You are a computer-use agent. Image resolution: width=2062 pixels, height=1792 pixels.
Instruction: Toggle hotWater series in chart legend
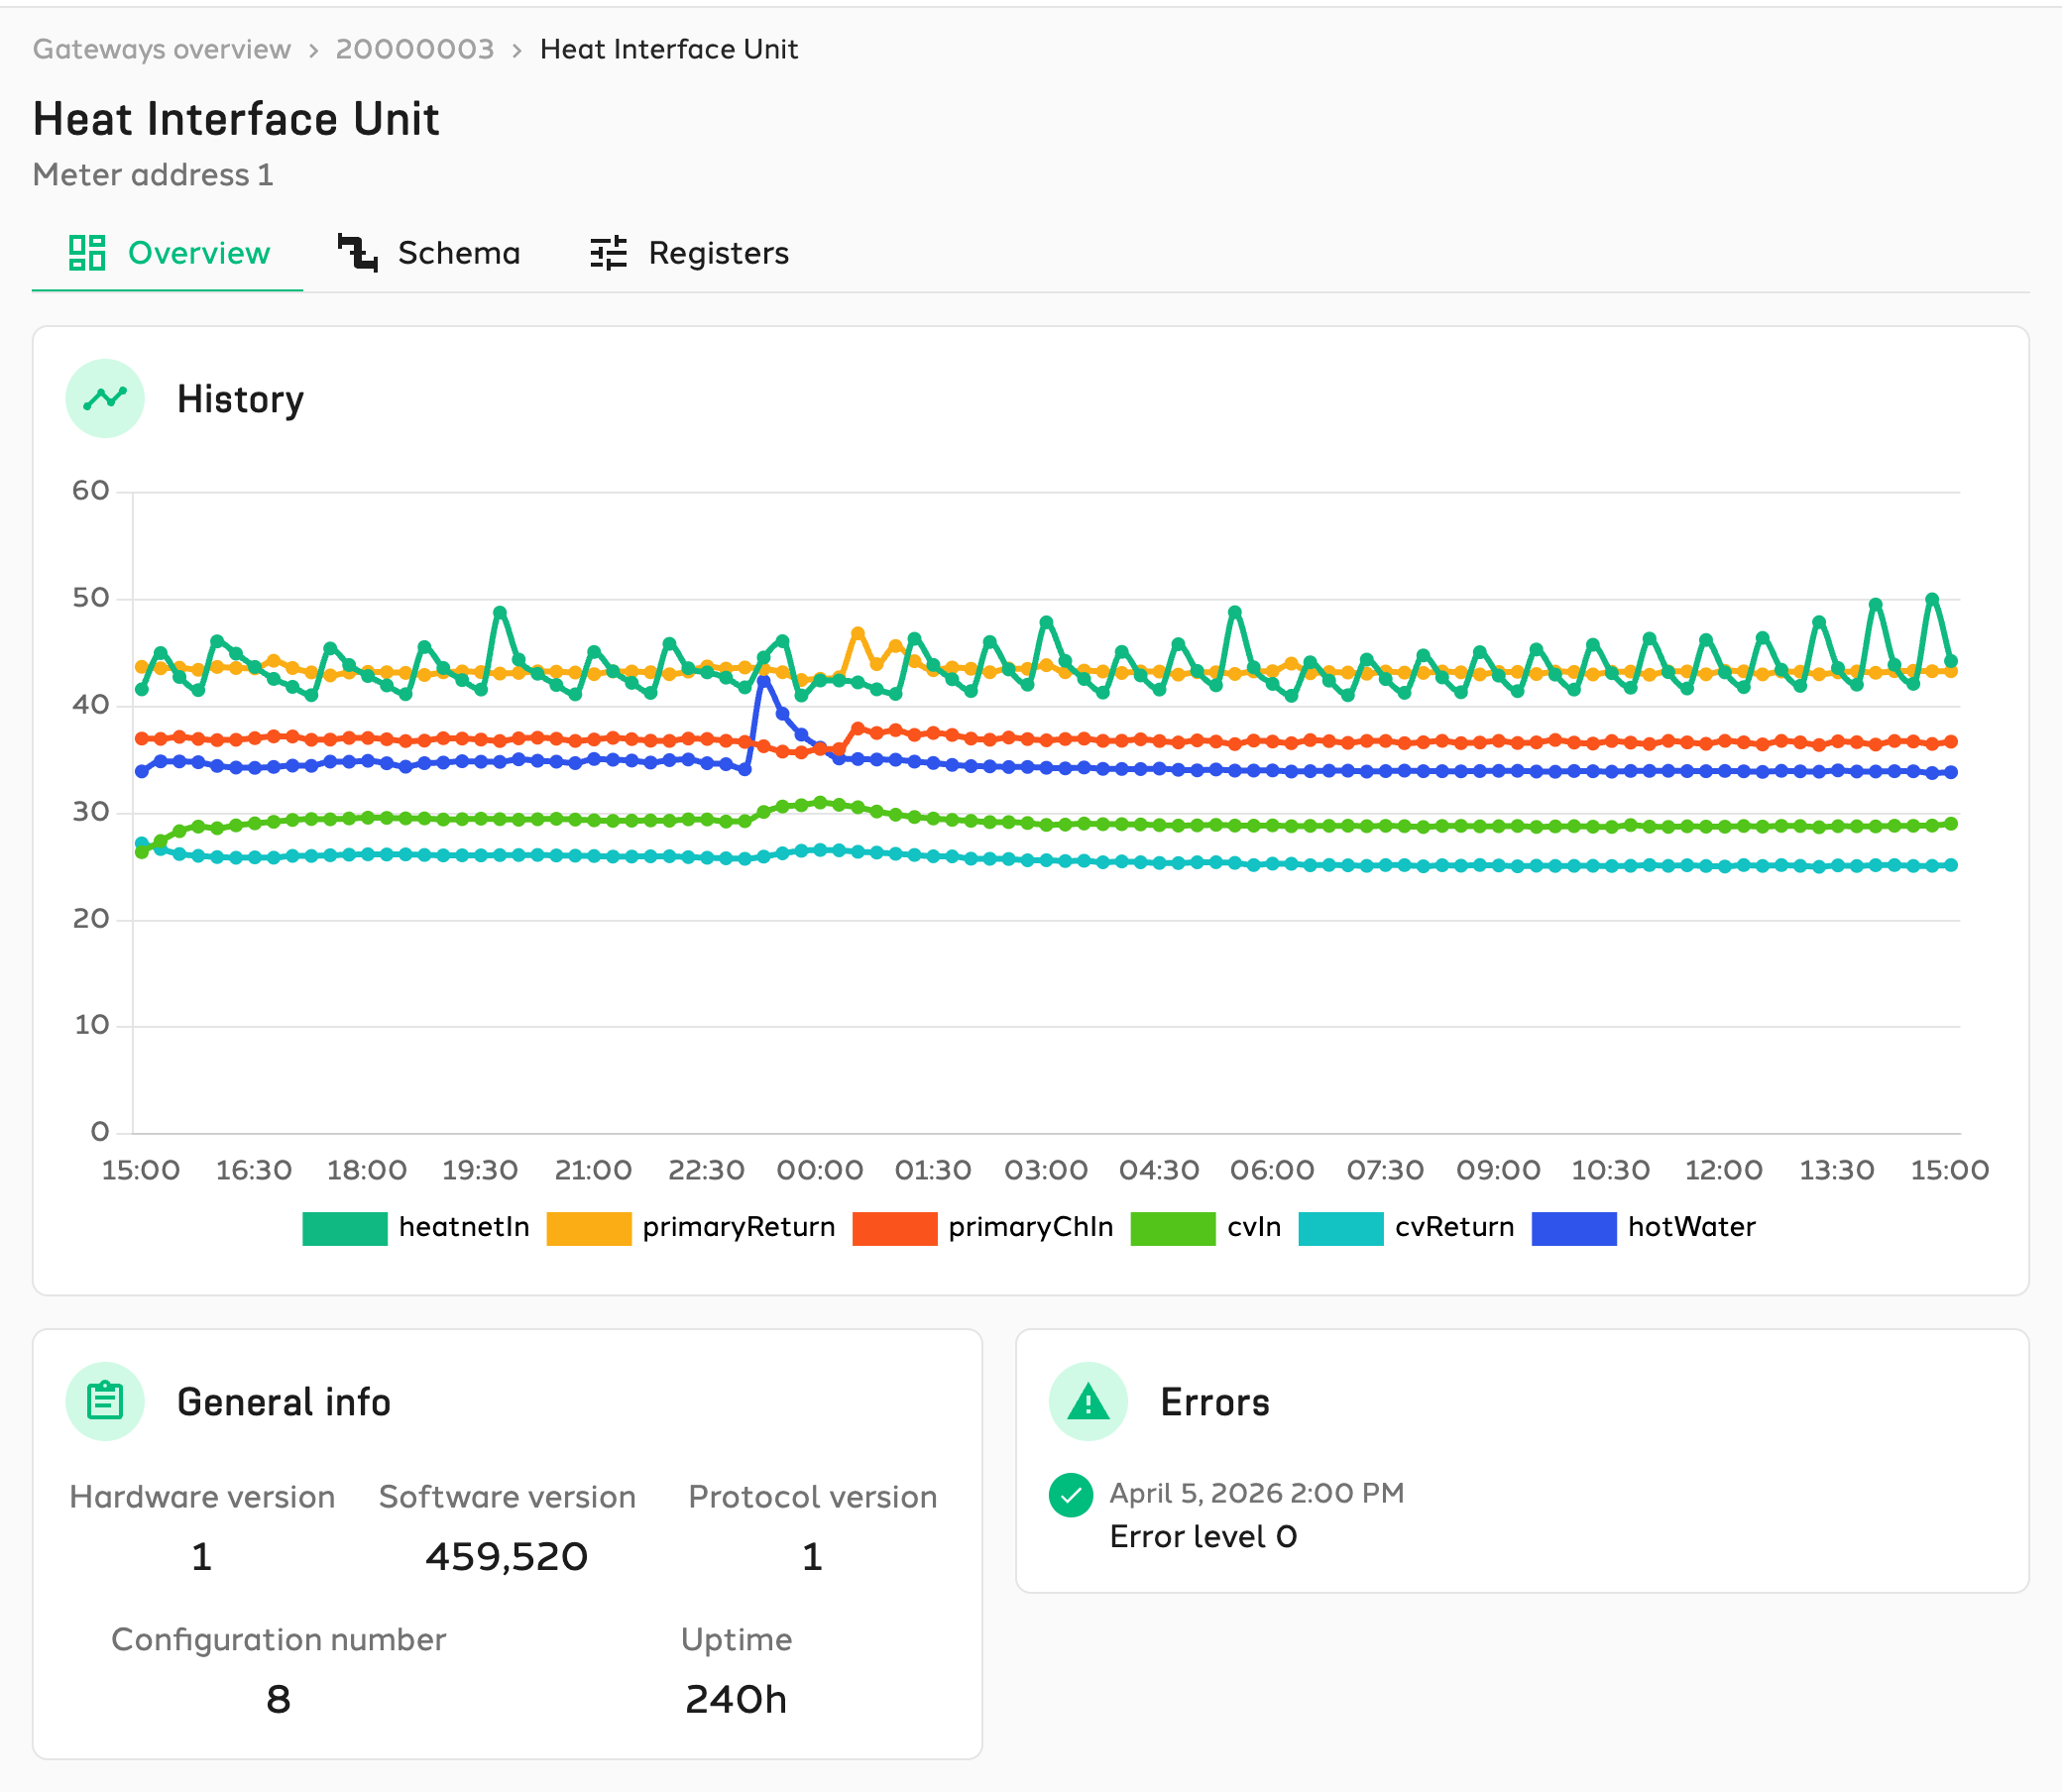(x=1644, y=1228)
